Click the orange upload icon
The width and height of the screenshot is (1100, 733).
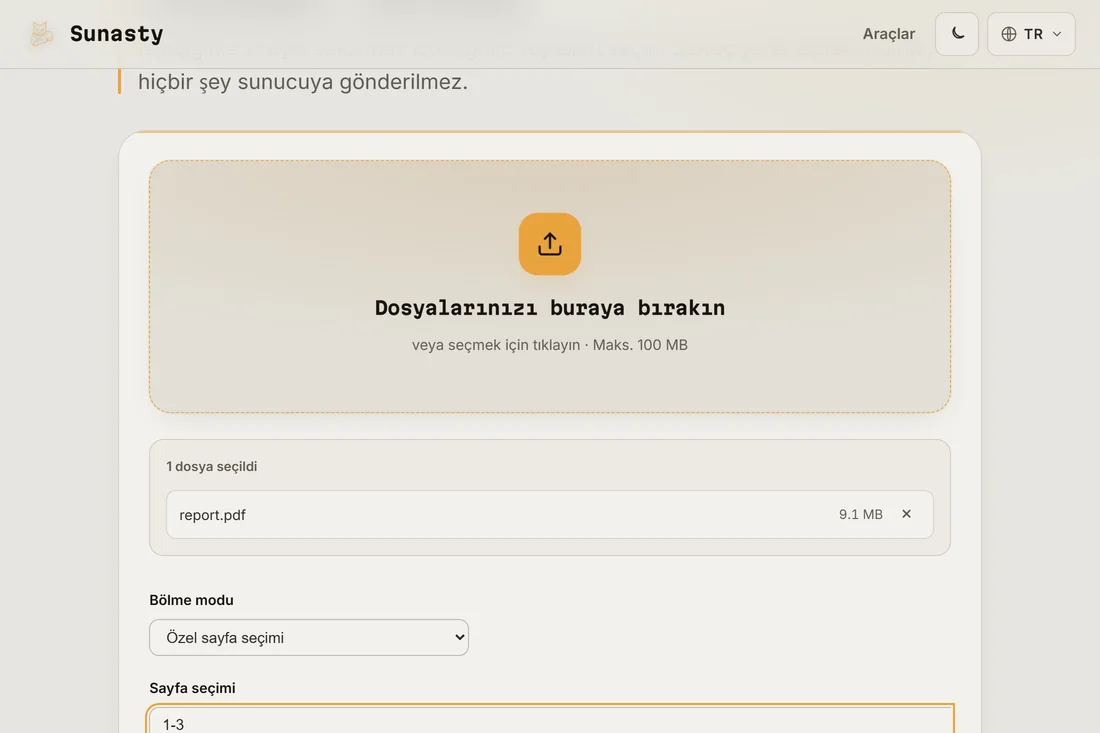pos(550,244)
